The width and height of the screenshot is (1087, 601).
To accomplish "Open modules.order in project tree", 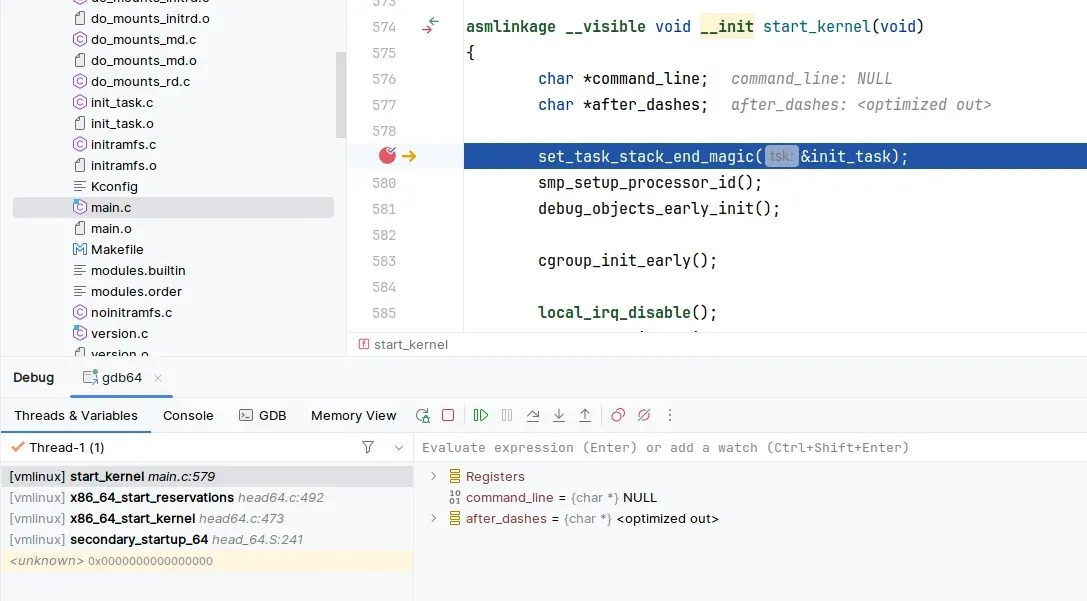I will tap(136, 291).
